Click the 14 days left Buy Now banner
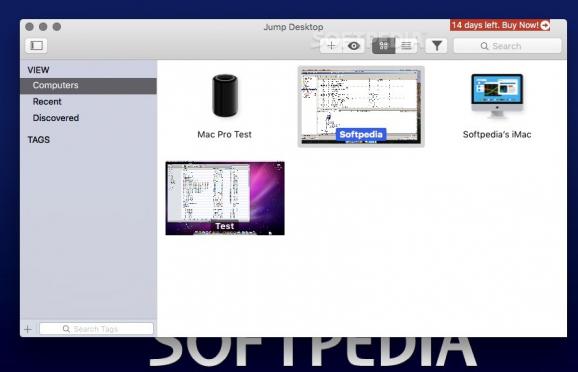Screen dimensions: 578x372 [x=500, y=25]
